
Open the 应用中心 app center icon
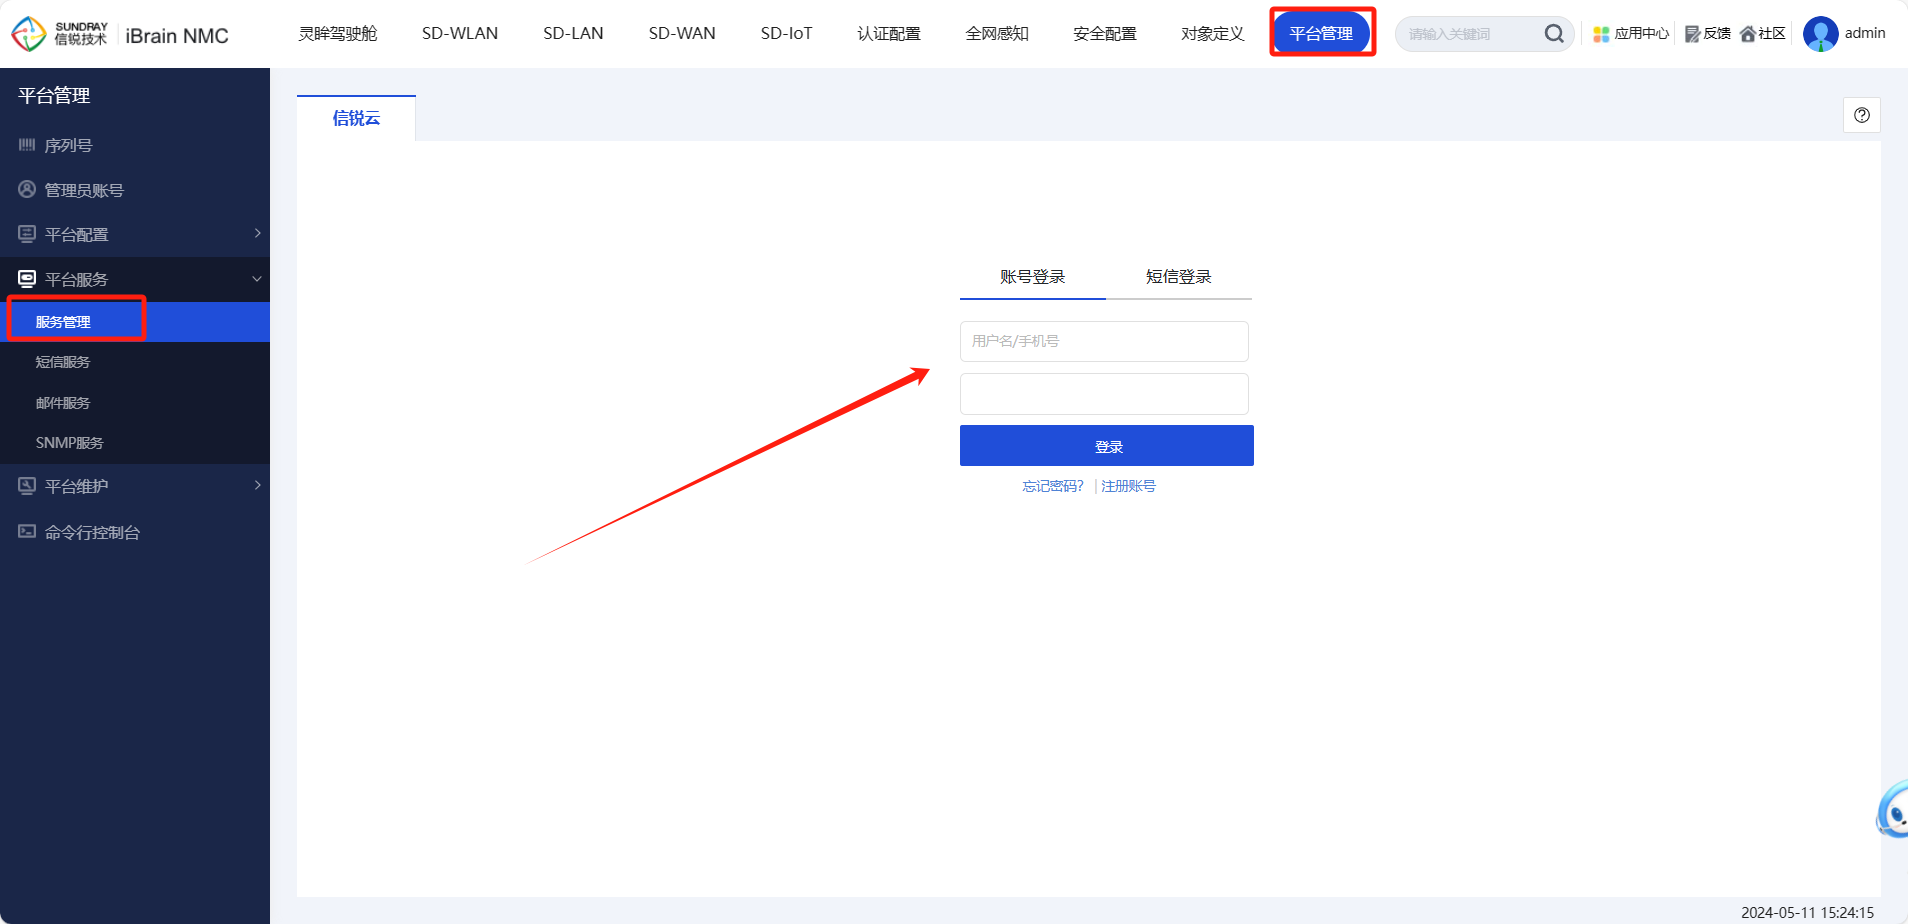(x=1601, y=34)
